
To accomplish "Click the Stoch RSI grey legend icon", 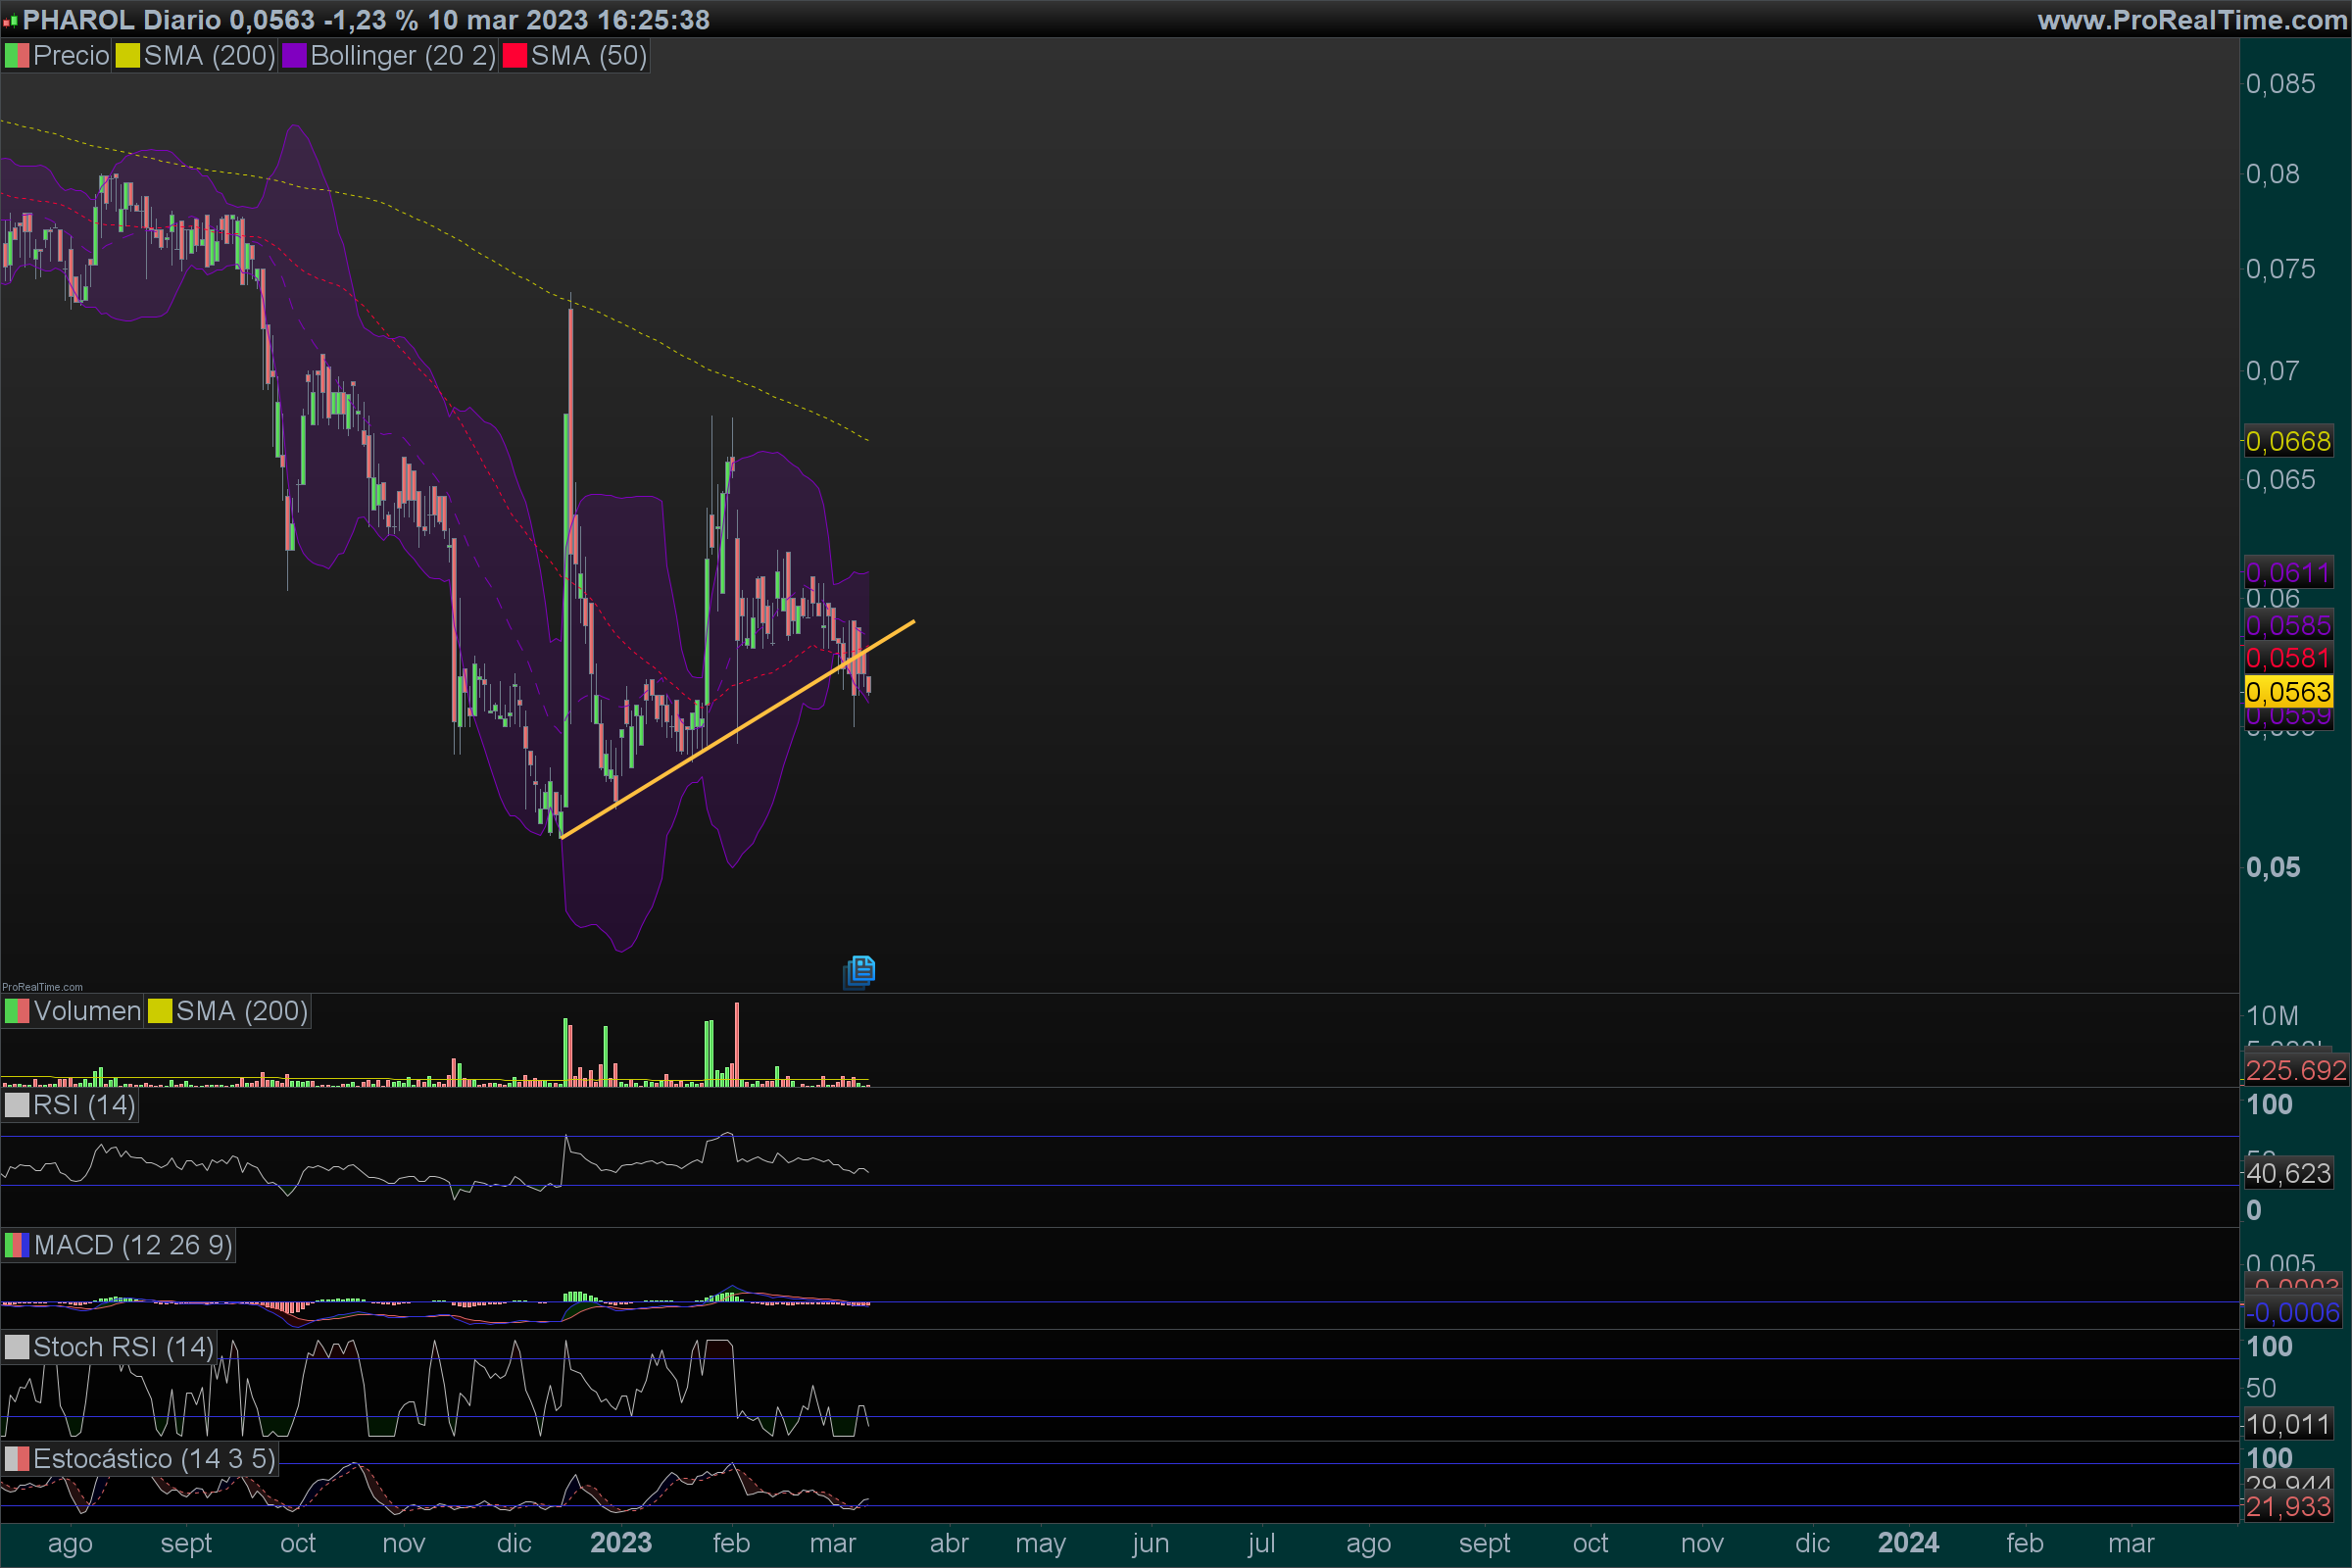I will pyautogui.click(x=17, y=1347).
